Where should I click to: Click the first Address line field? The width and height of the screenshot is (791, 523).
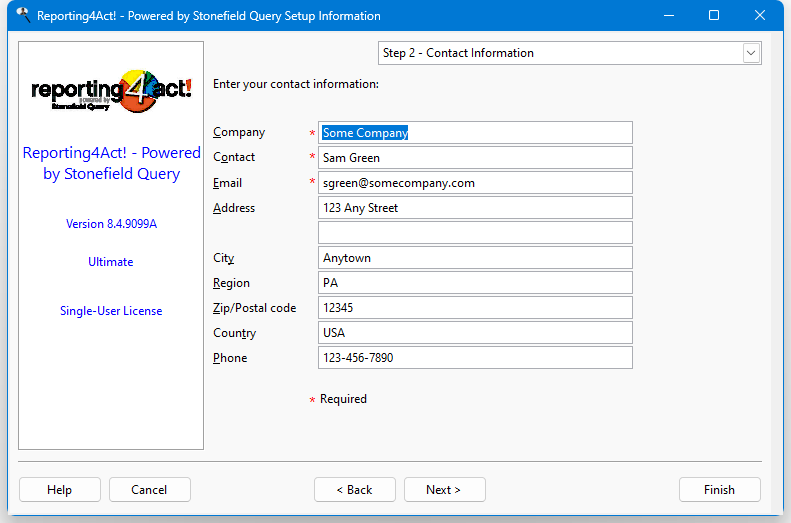475,208
